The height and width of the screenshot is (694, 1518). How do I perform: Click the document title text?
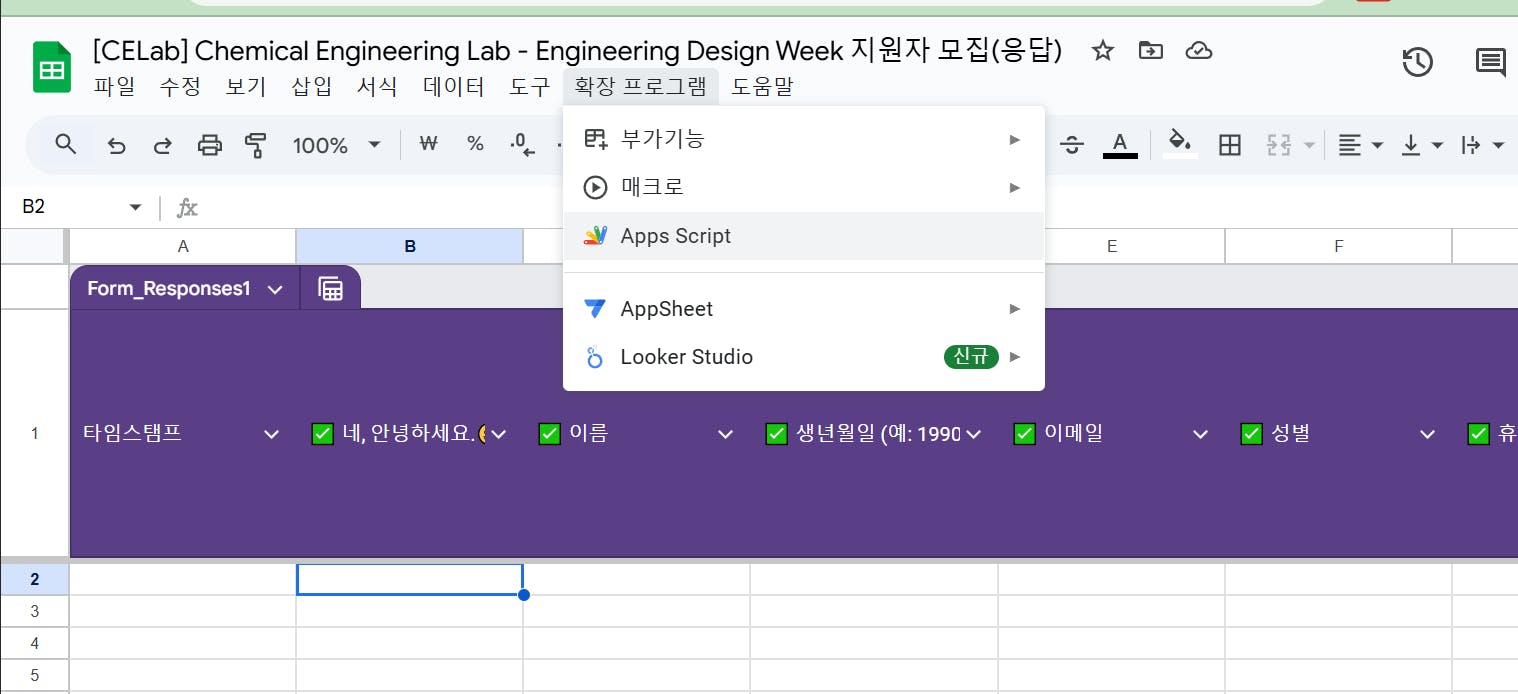click(577, 51)
